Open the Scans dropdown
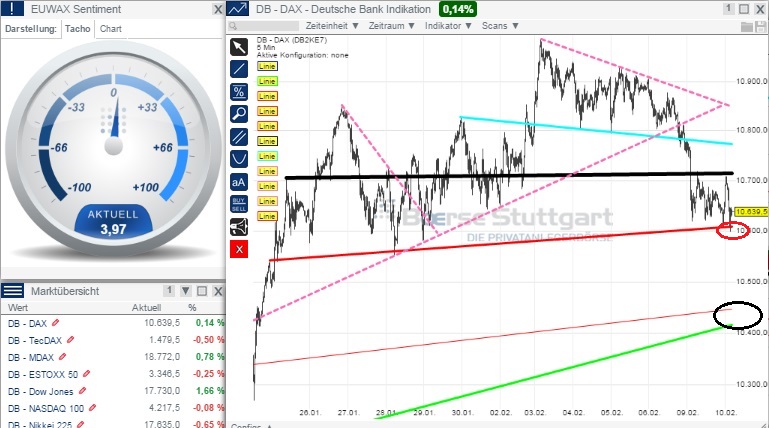This screenshot has width=769, height=428. tap(500, 26)
